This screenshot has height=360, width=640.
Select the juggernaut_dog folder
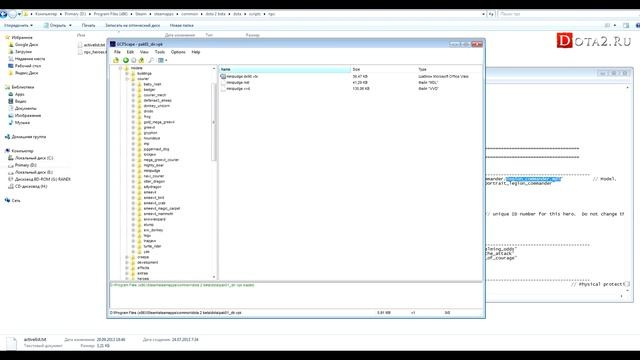(x=156, y=149)
